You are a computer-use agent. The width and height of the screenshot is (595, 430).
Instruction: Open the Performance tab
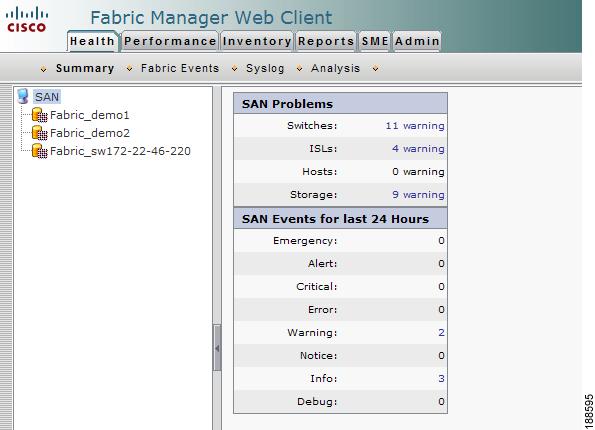[x=170, y=41]
